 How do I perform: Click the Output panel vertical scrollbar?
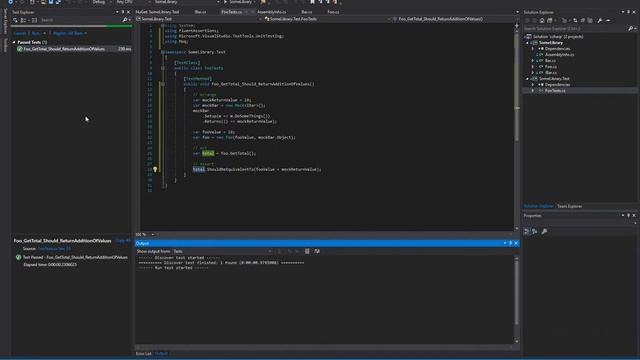(x=517, y=300)
